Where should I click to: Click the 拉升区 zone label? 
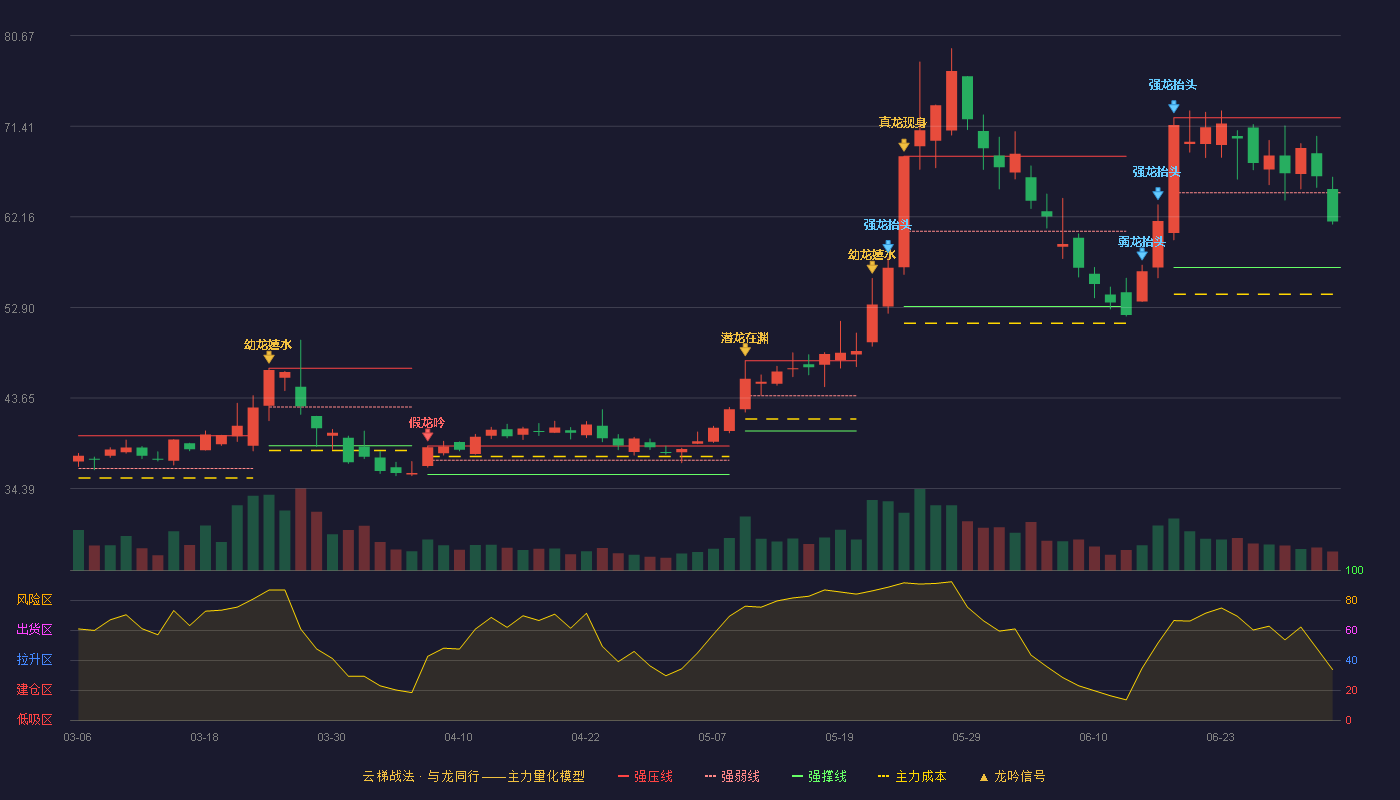(x=34, y=660)
